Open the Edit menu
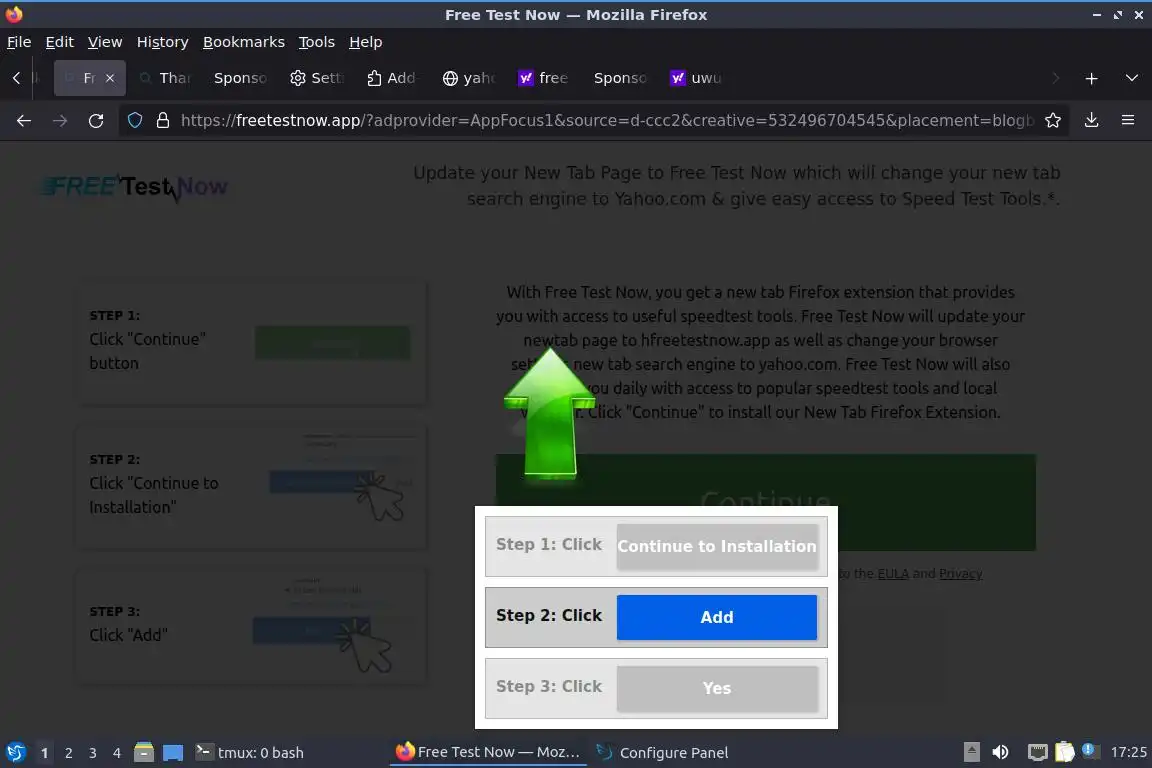Screen dimensions: 1152x768 coord(60,42)
